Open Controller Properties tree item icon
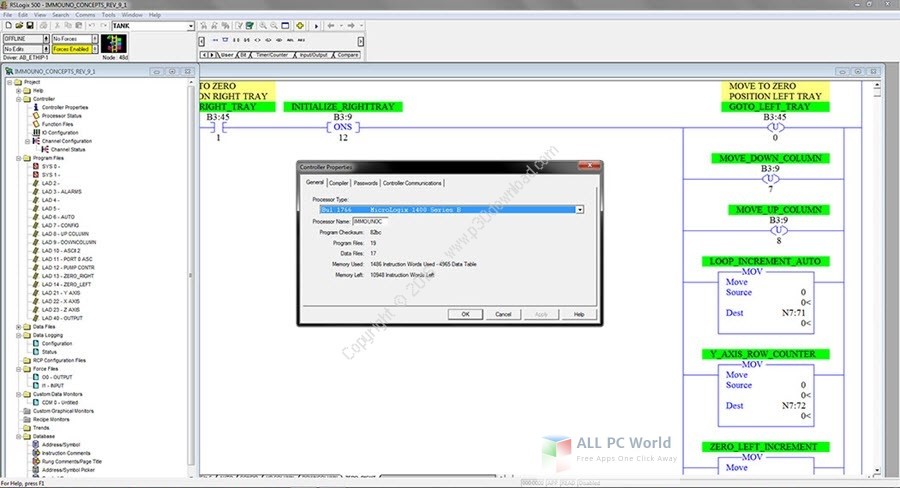Image resolution: width=900 pixels, height=488 pixels. (x=36, y=107)
